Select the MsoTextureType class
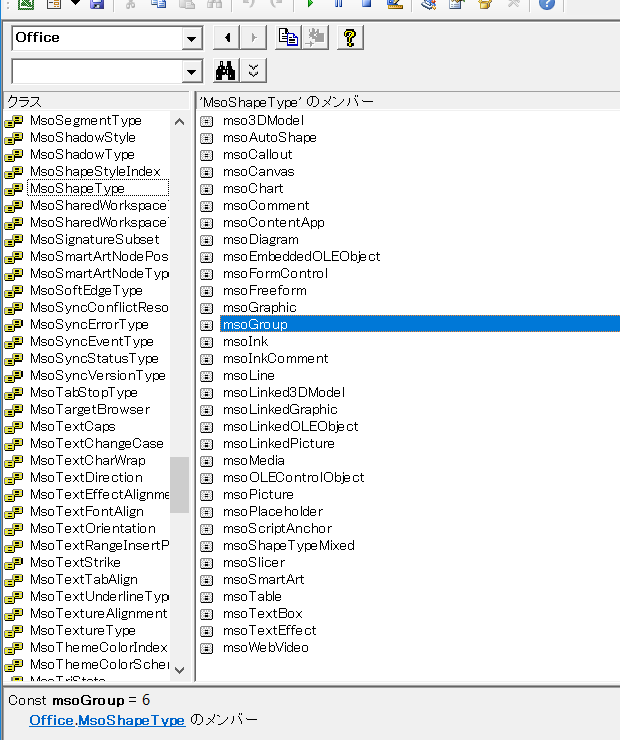This screenshot has width=620, height=740. click(83, 631)
